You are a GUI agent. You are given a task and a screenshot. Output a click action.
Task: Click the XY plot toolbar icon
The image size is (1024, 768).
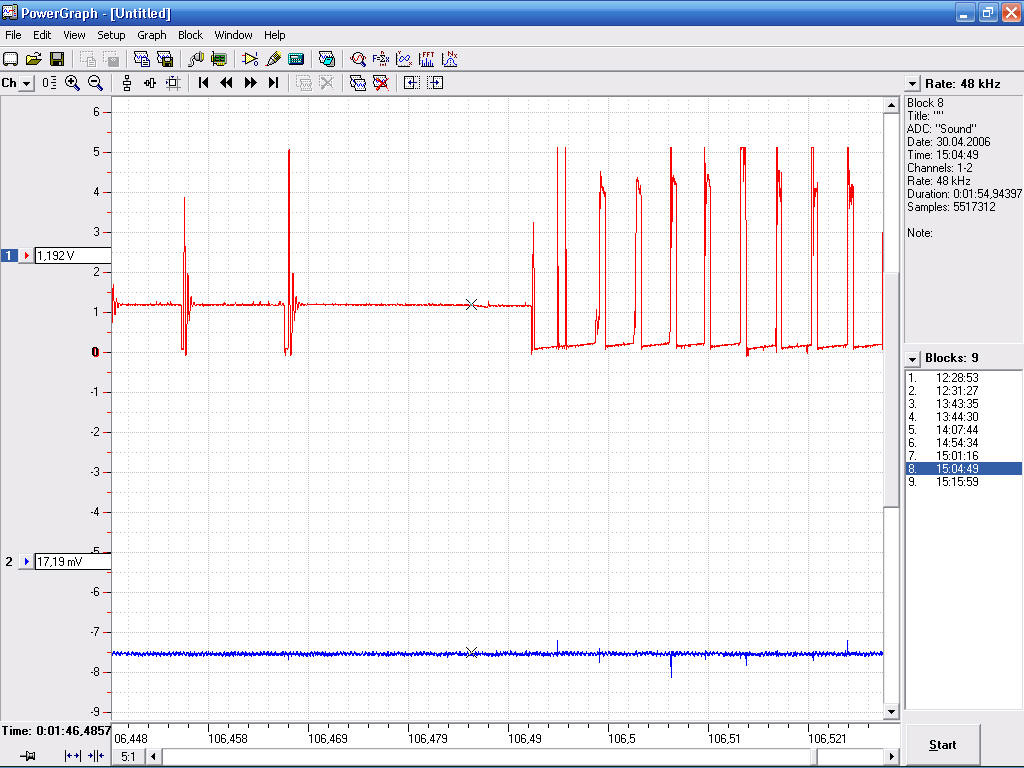pyautogui.click(x=404, y=59)
